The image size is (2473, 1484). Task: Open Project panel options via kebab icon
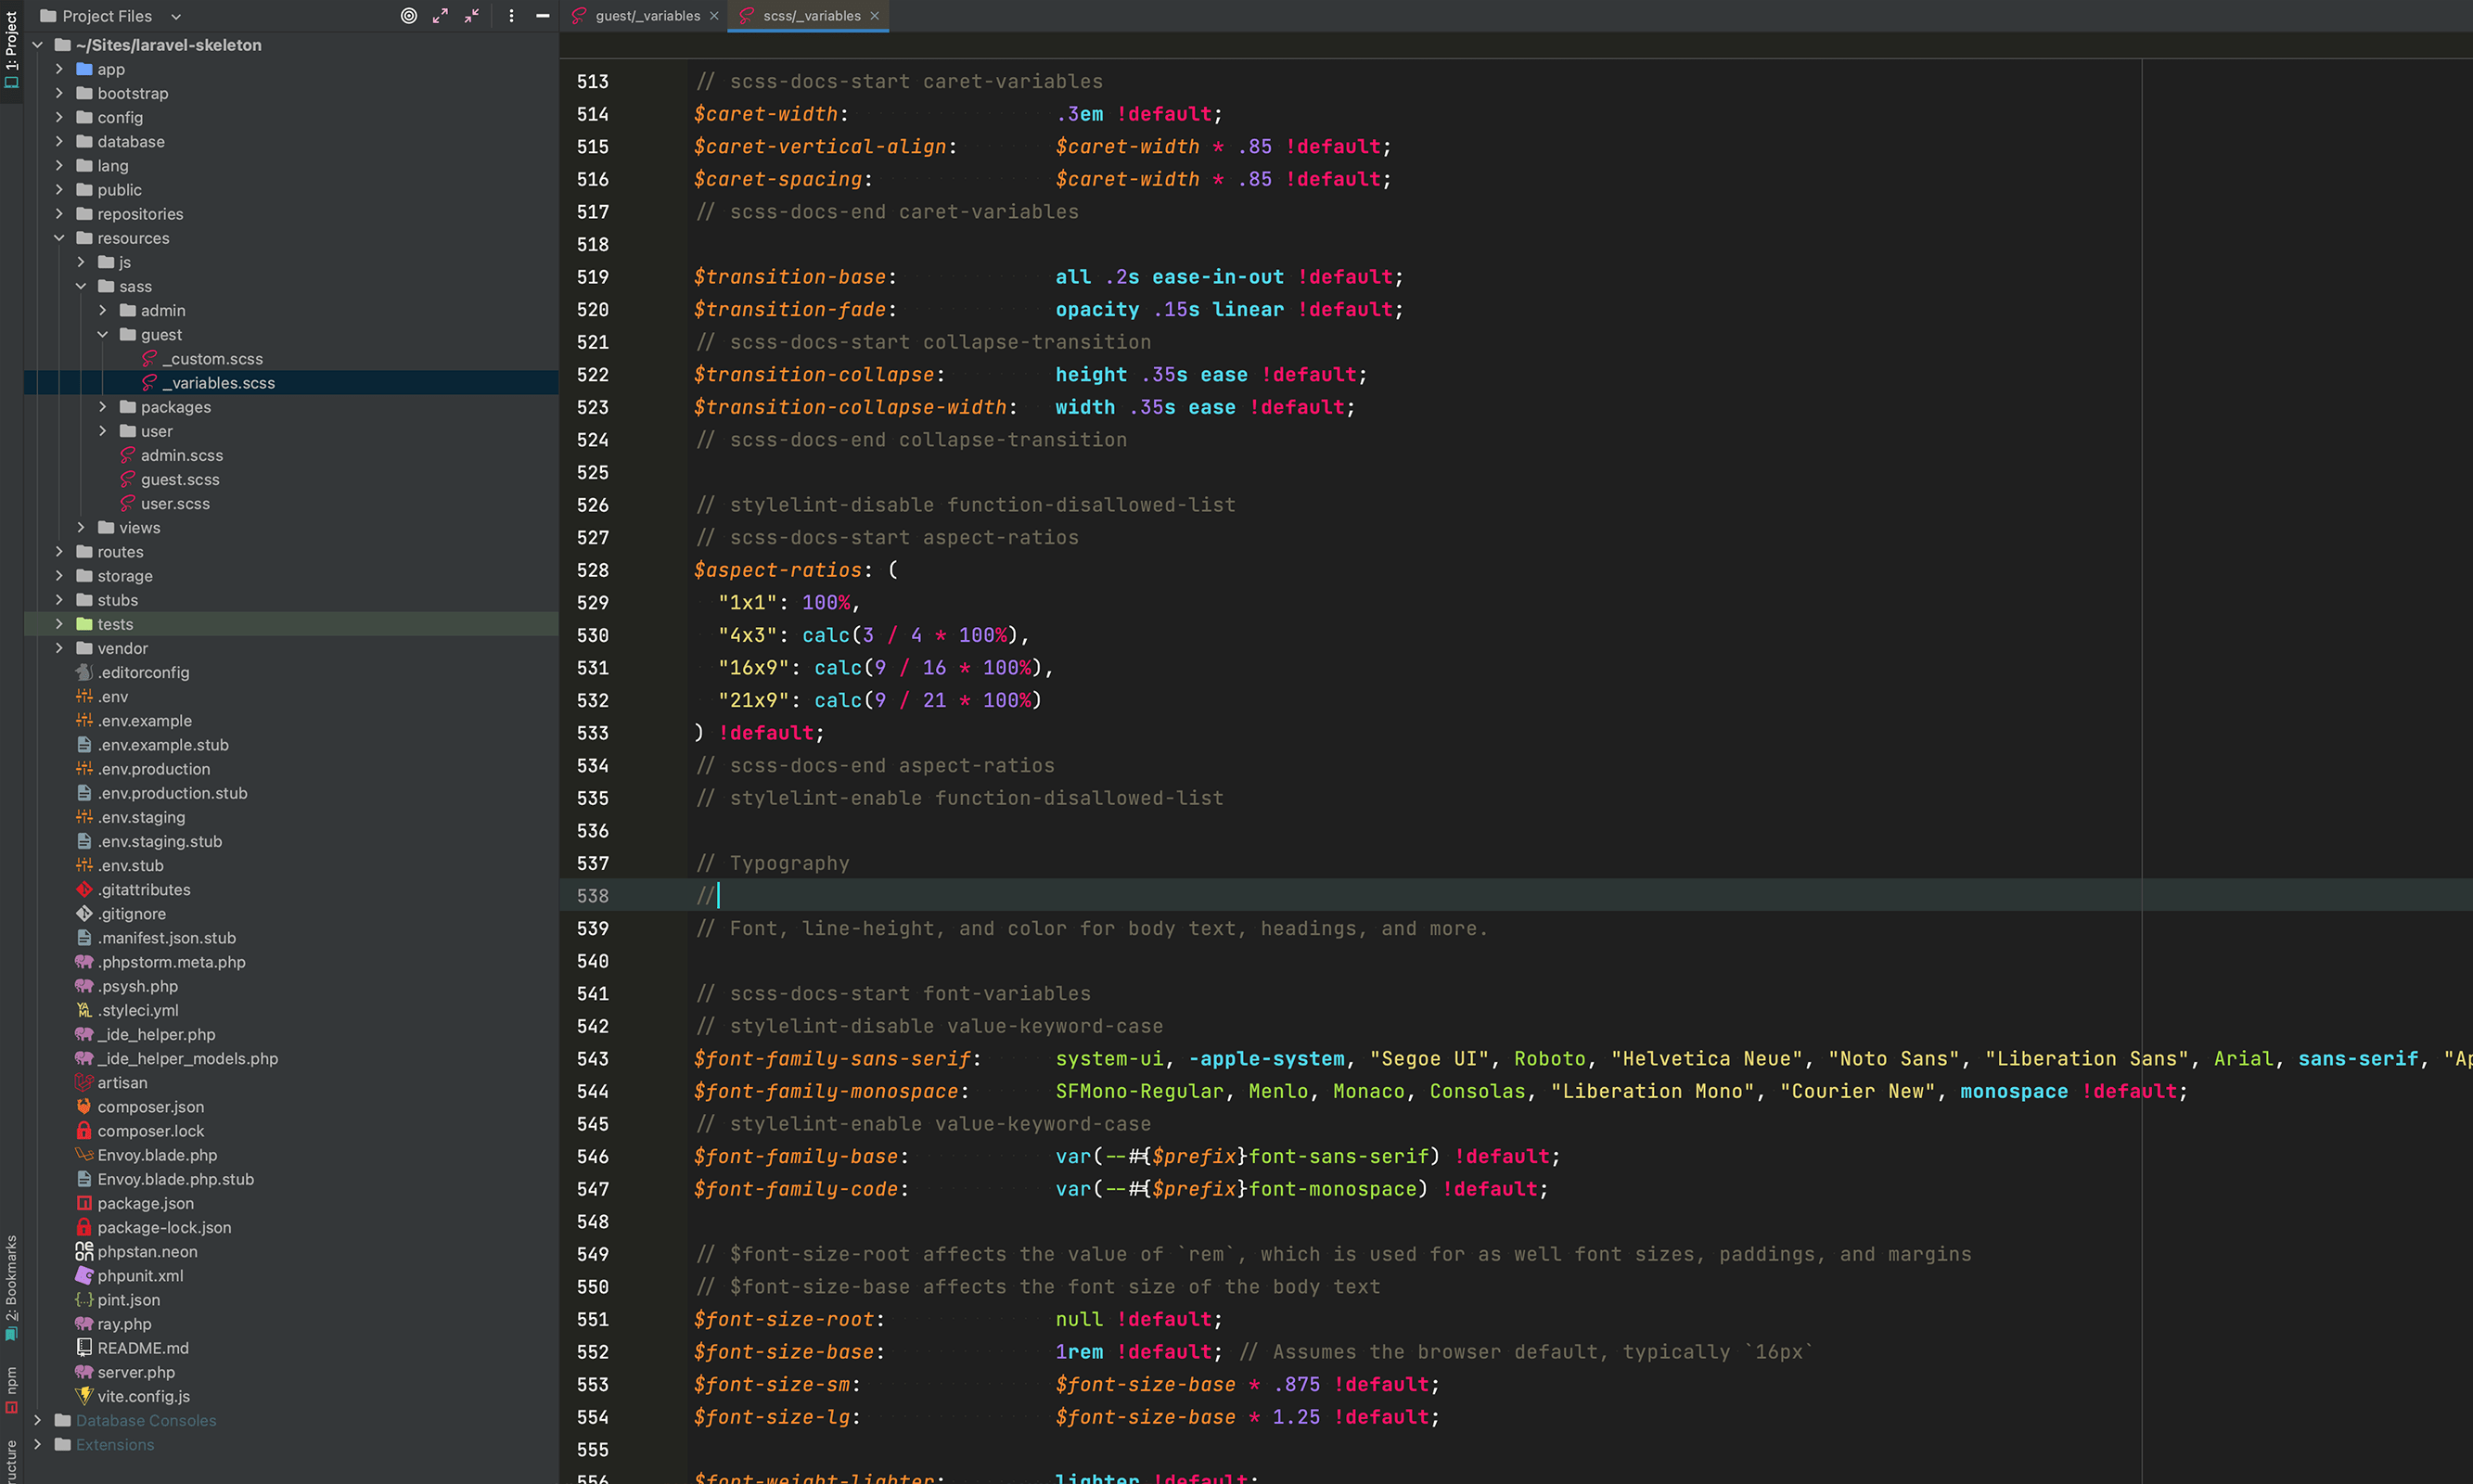coord(511,16)
